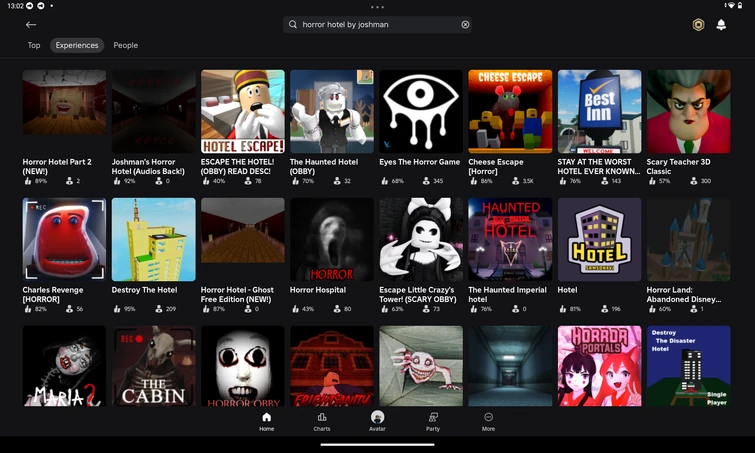Screen dimensions: 755x453
Task: Open Horror Hospital thumbnail
Action: tap(332, 239)
